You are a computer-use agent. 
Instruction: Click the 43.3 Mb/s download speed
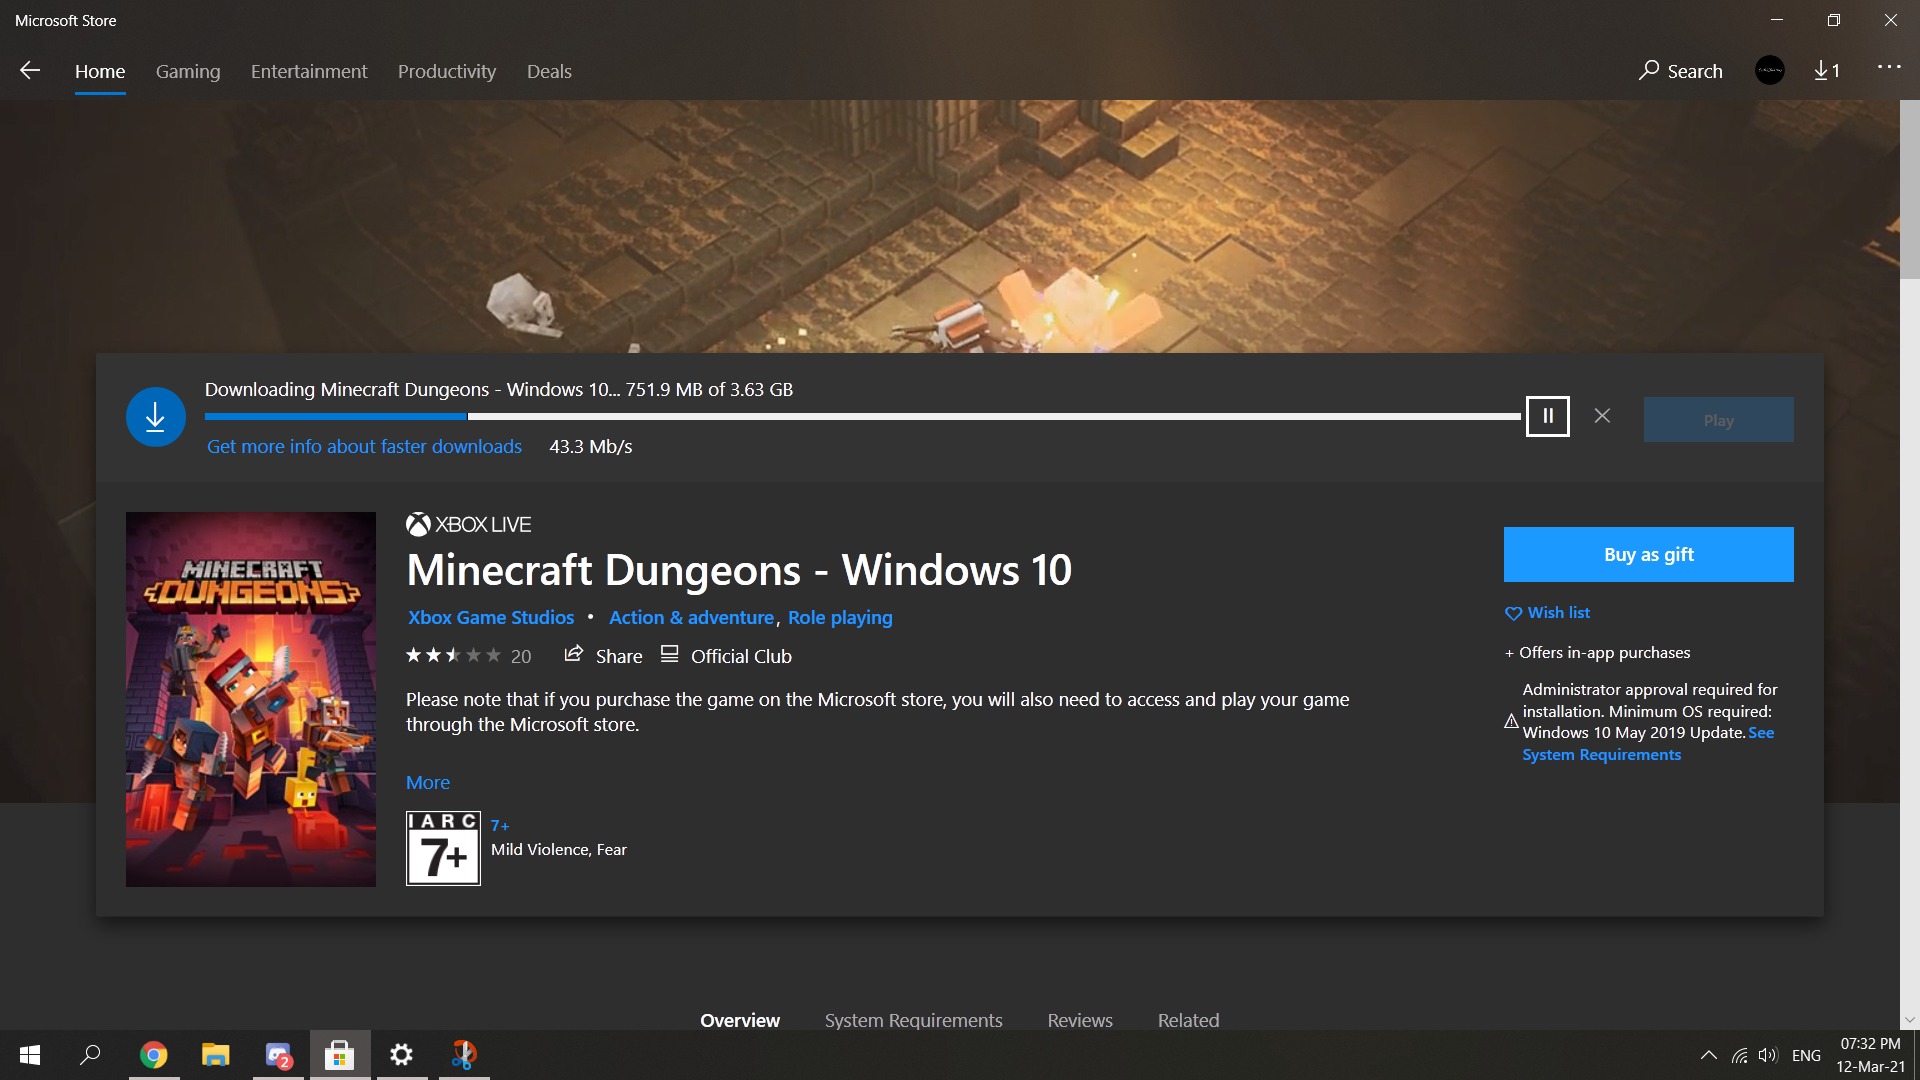pos(590,446)
